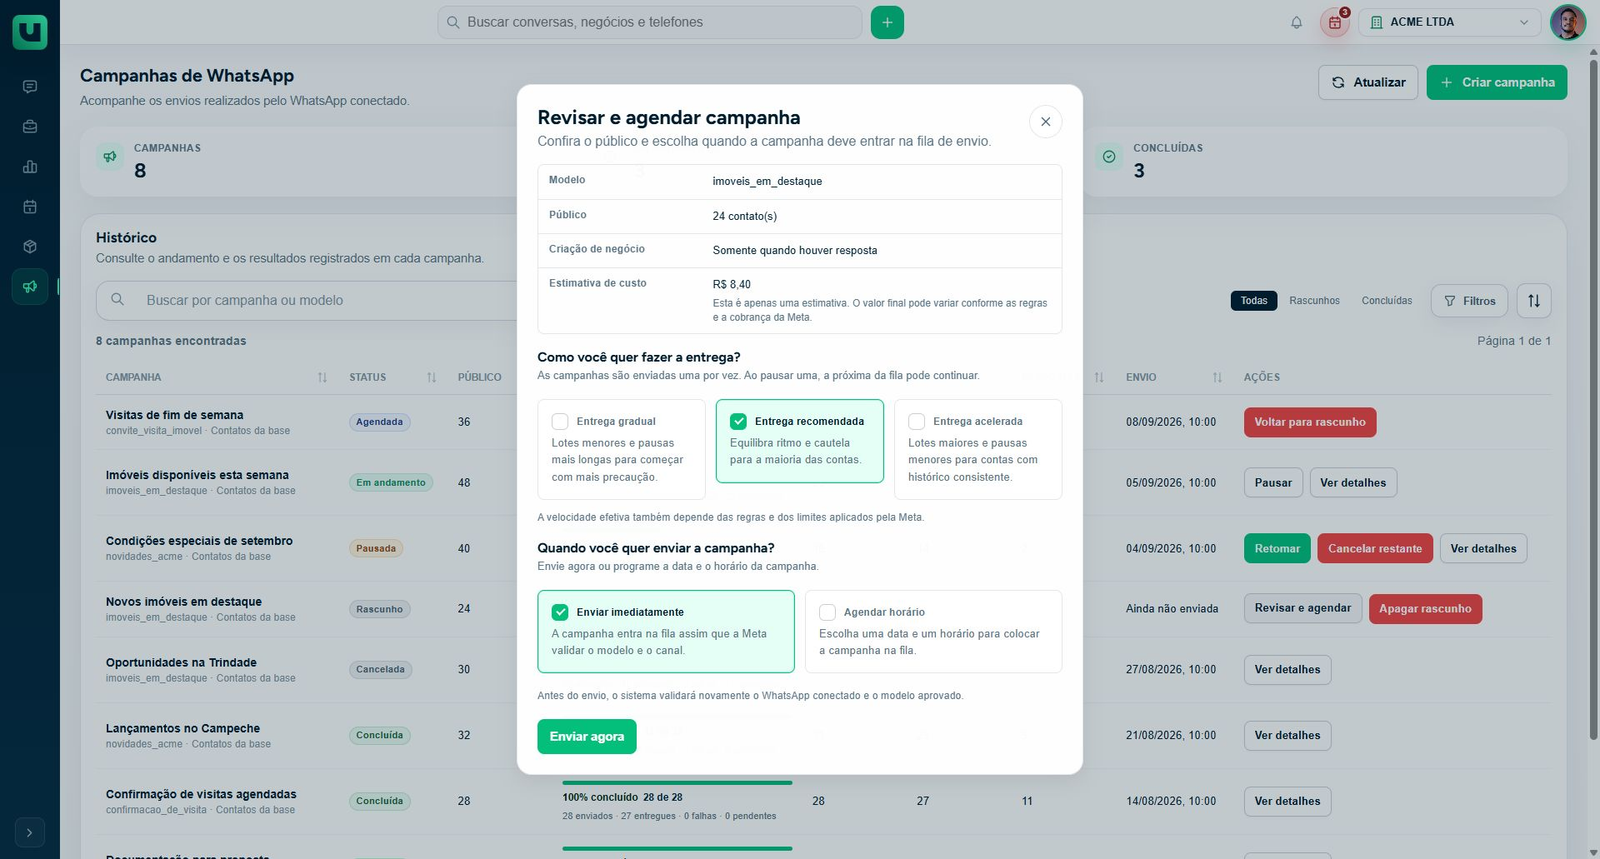Select the Agendar horário option
This screenshot has height=859, width=1600.
(933, 631)
